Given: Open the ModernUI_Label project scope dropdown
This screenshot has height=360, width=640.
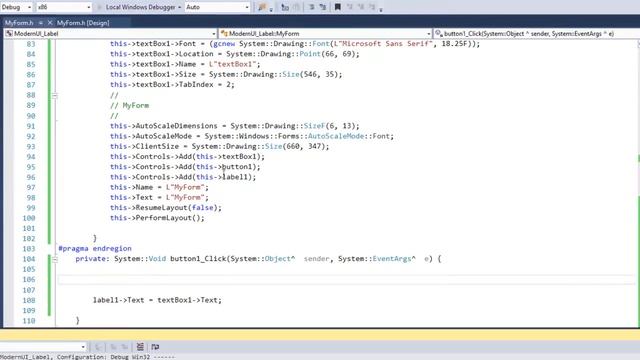Looking at the screenshot, I should tap(110, 33).
